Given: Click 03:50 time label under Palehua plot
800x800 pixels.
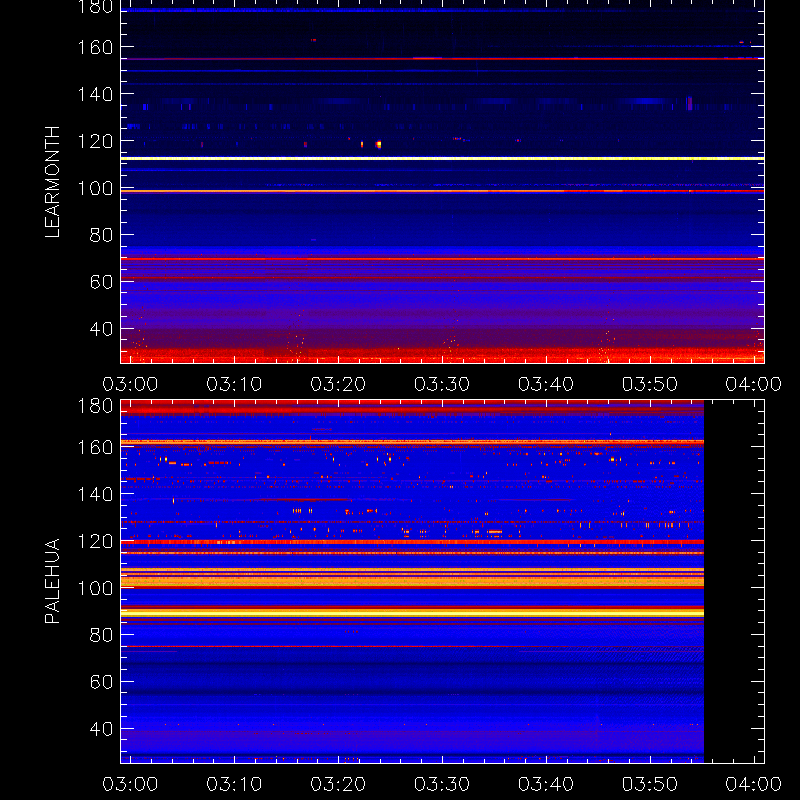Looking at the screenshot, I should 649,784.
